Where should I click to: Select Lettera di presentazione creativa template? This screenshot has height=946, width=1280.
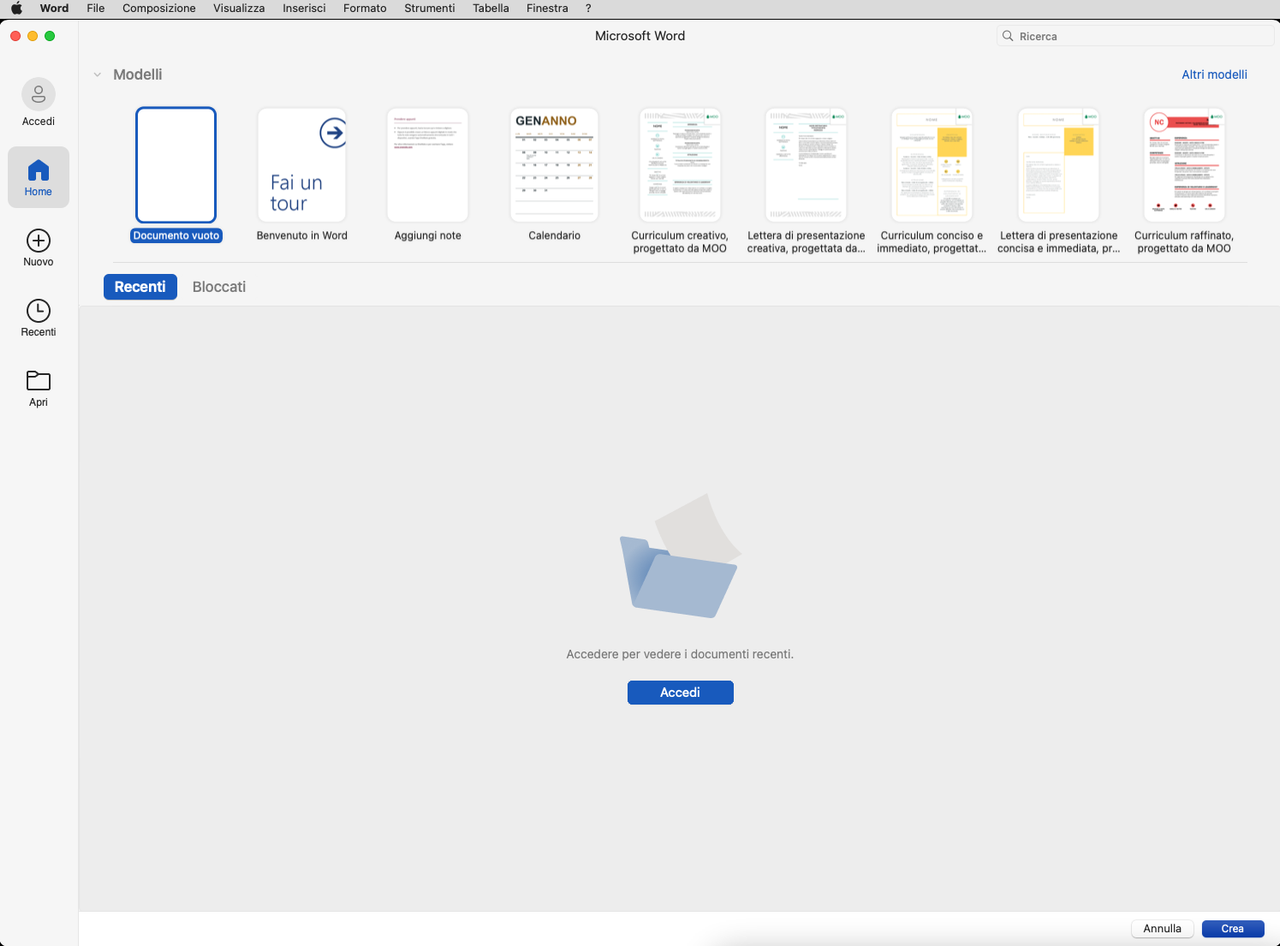tap(806, 165)
